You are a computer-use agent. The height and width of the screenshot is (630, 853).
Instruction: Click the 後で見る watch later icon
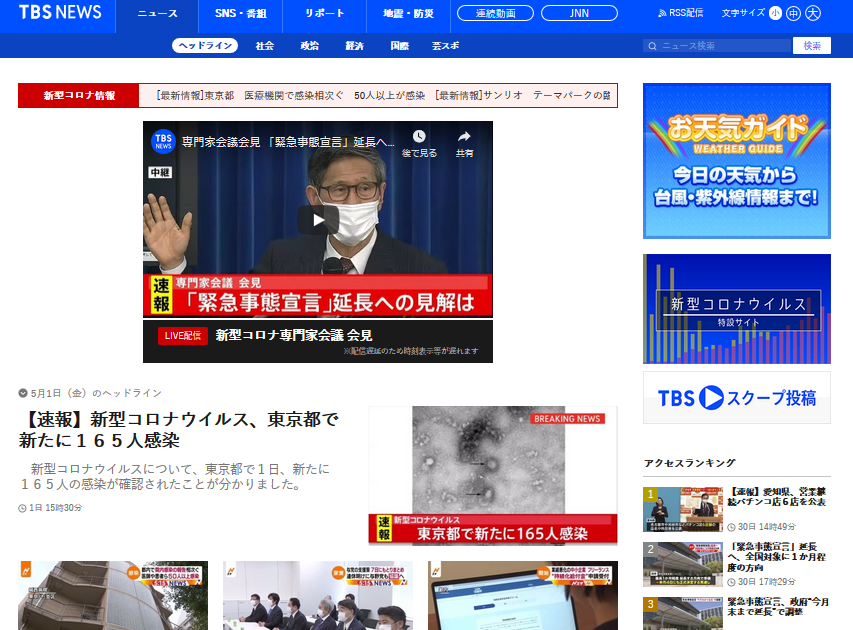tap(419, 144)
